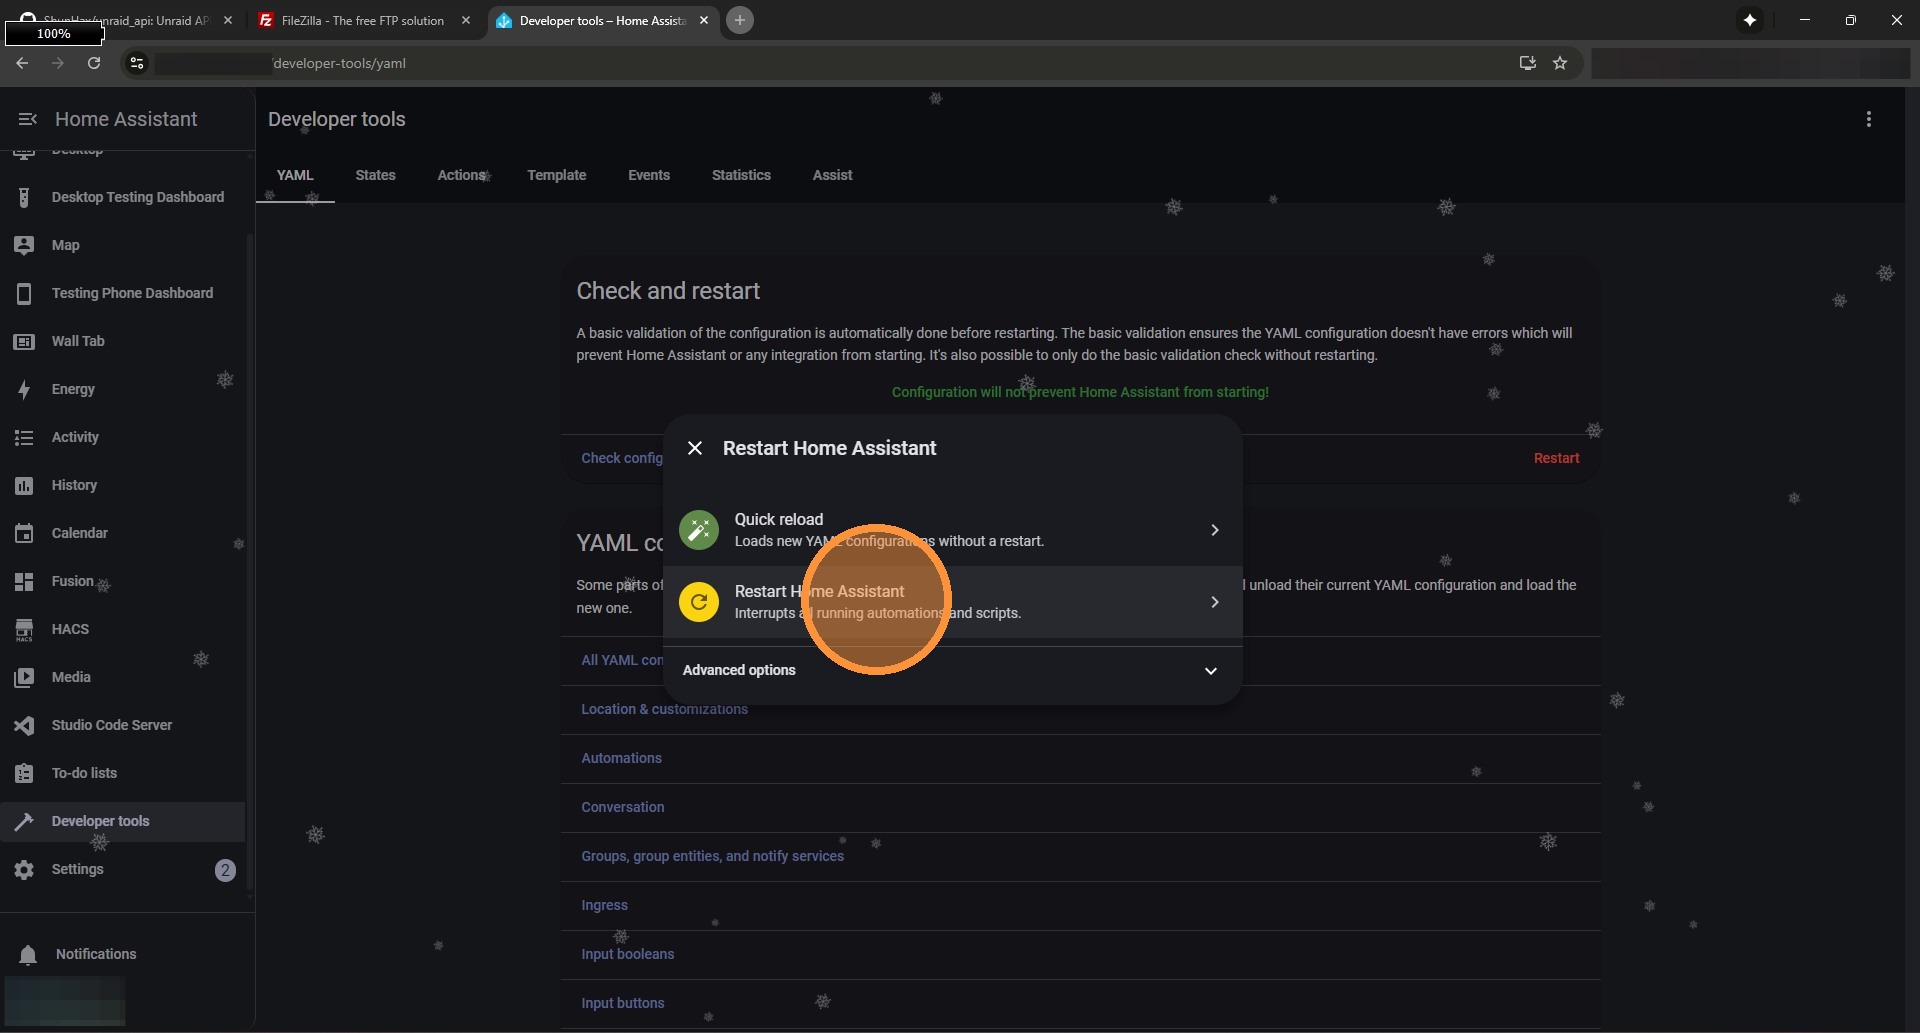Image resolution: width=1920 pixels, height=1033 pixels.
Task: Switch to the Actions tab
Action: [462, 175]
